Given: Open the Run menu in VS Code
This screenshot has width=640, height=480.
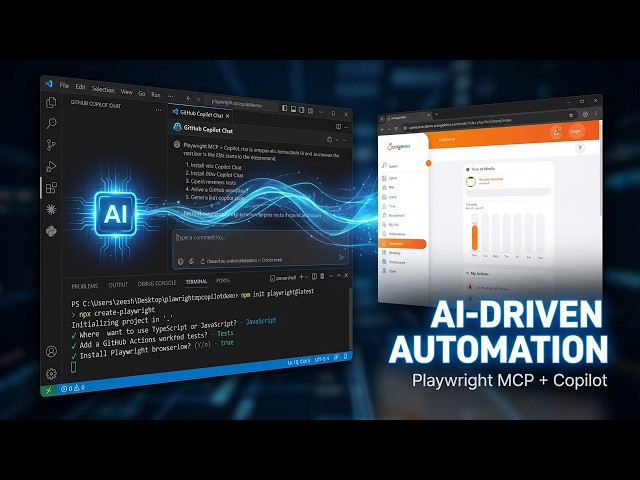Looking at the screenshot, I should (x=156, y=94).
